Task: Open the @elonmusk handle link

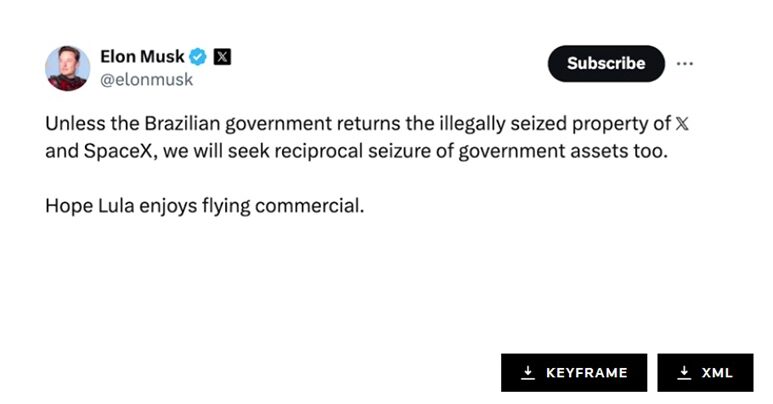Action: (146, 79)
